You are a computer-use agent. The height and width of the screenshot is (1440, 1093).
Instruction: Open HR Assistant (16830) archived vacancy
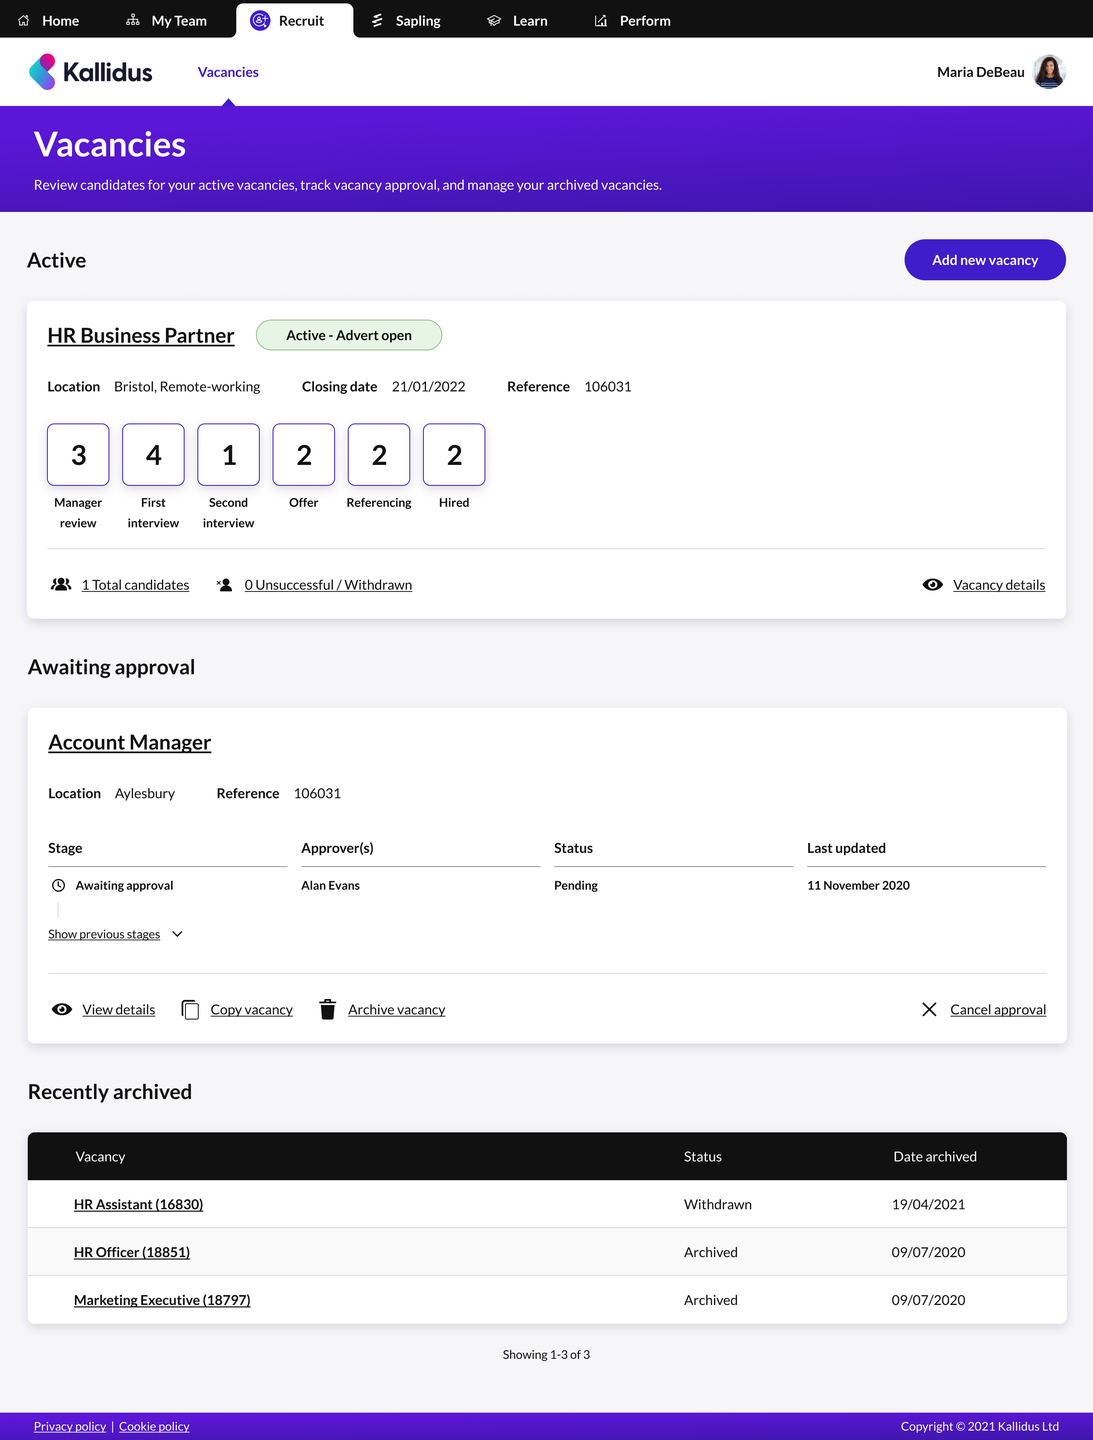pos(138,1205)
